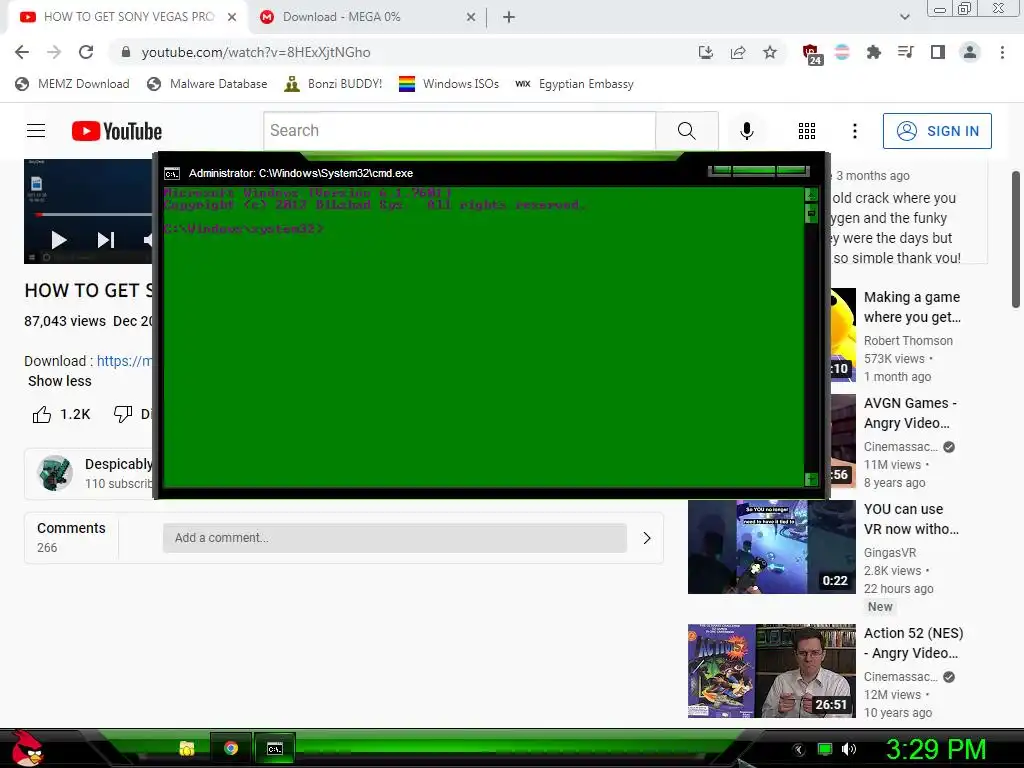Open the Chrome three-dot menu

[x=1002, y=52]
